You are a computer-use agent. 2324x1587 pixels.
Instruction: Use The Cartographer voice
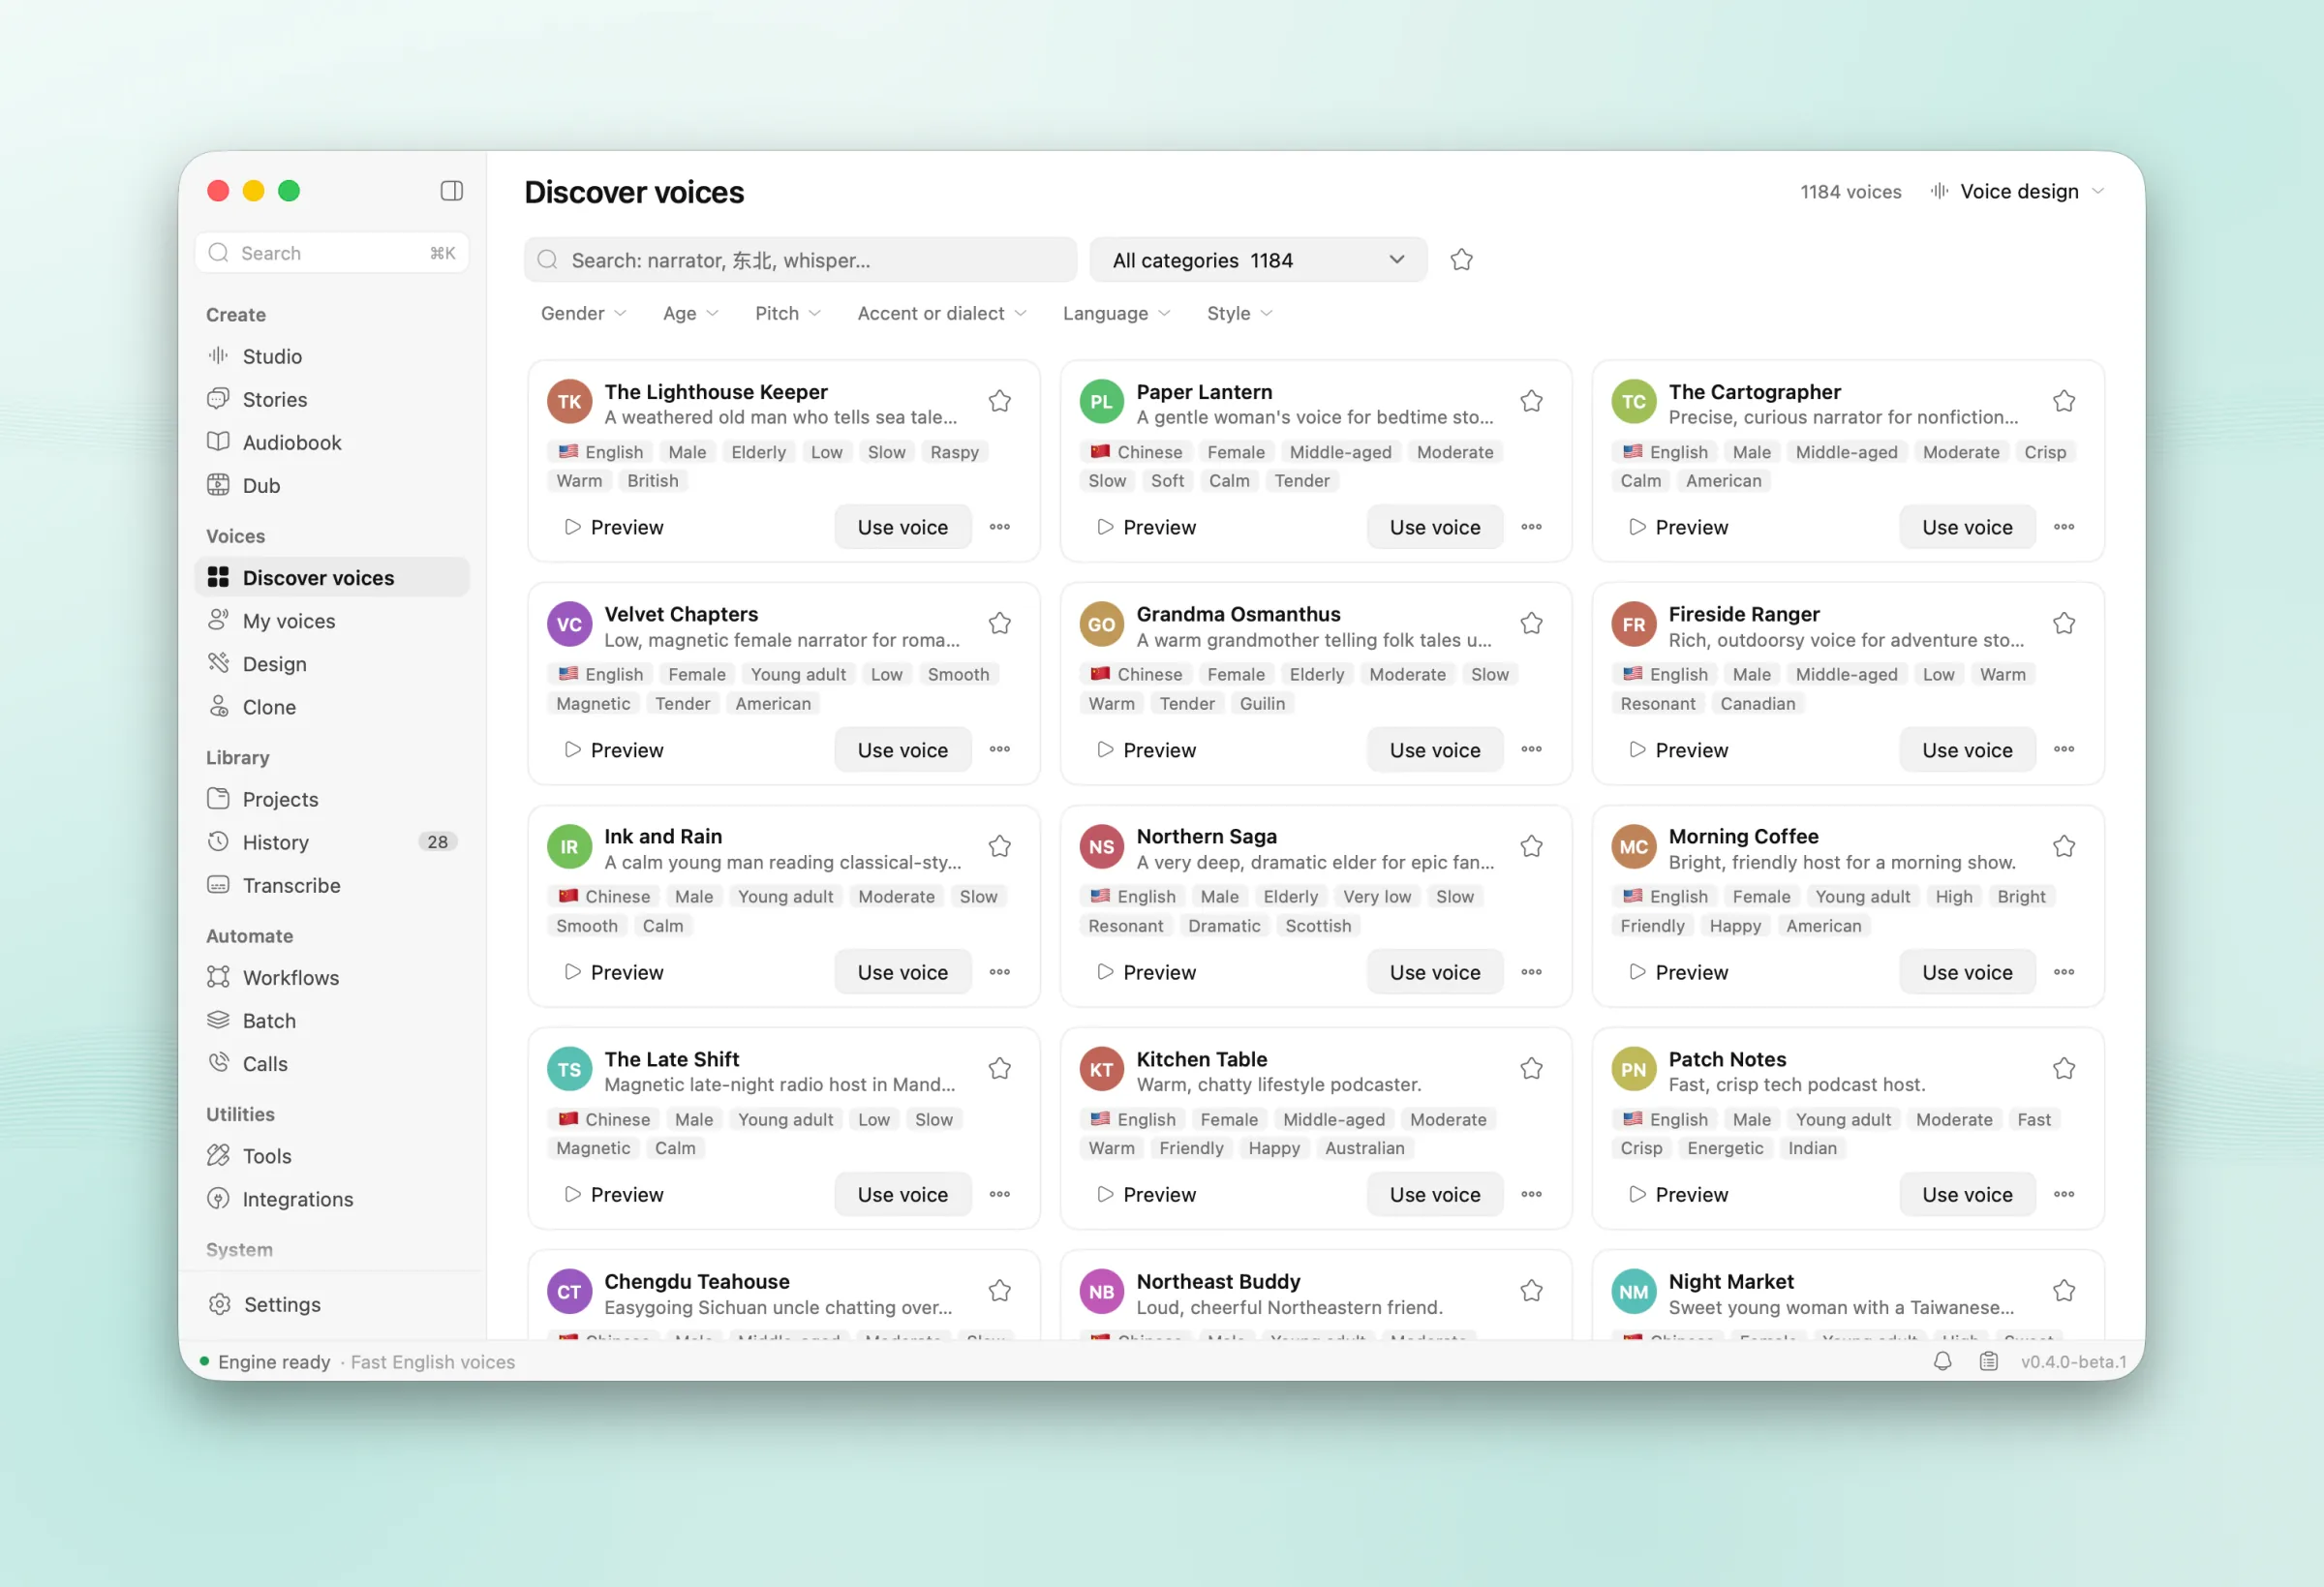click(1967, 527)
